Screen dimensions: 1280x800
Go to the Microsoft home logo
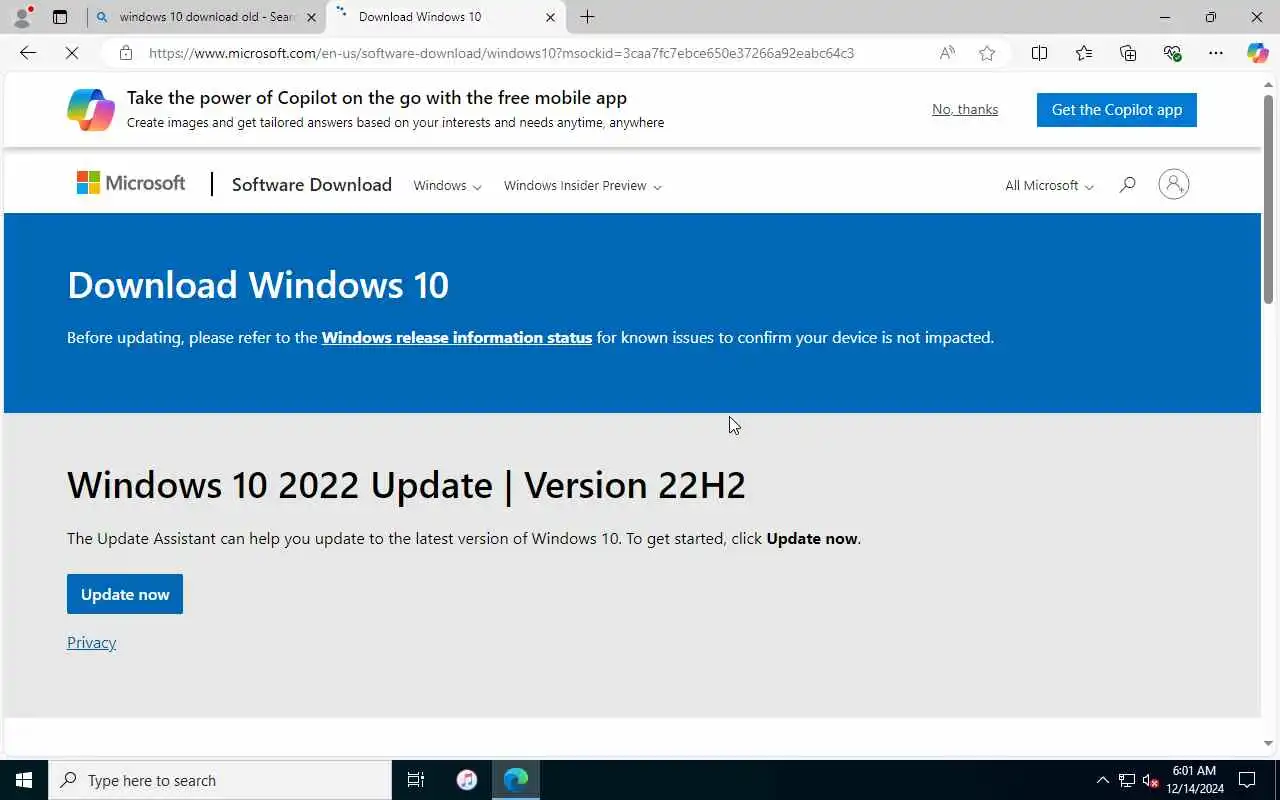(131, 183)
